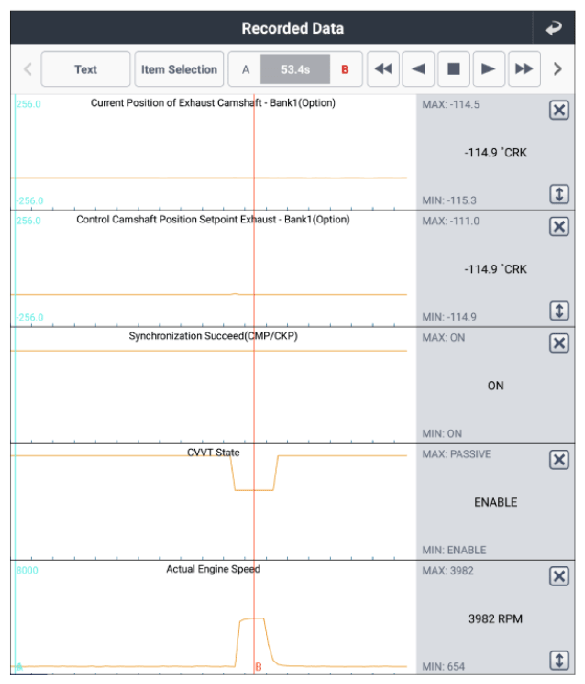
Task: Click Synchronization Succeed(CMP/CKP) title
Action: (213, 336)
